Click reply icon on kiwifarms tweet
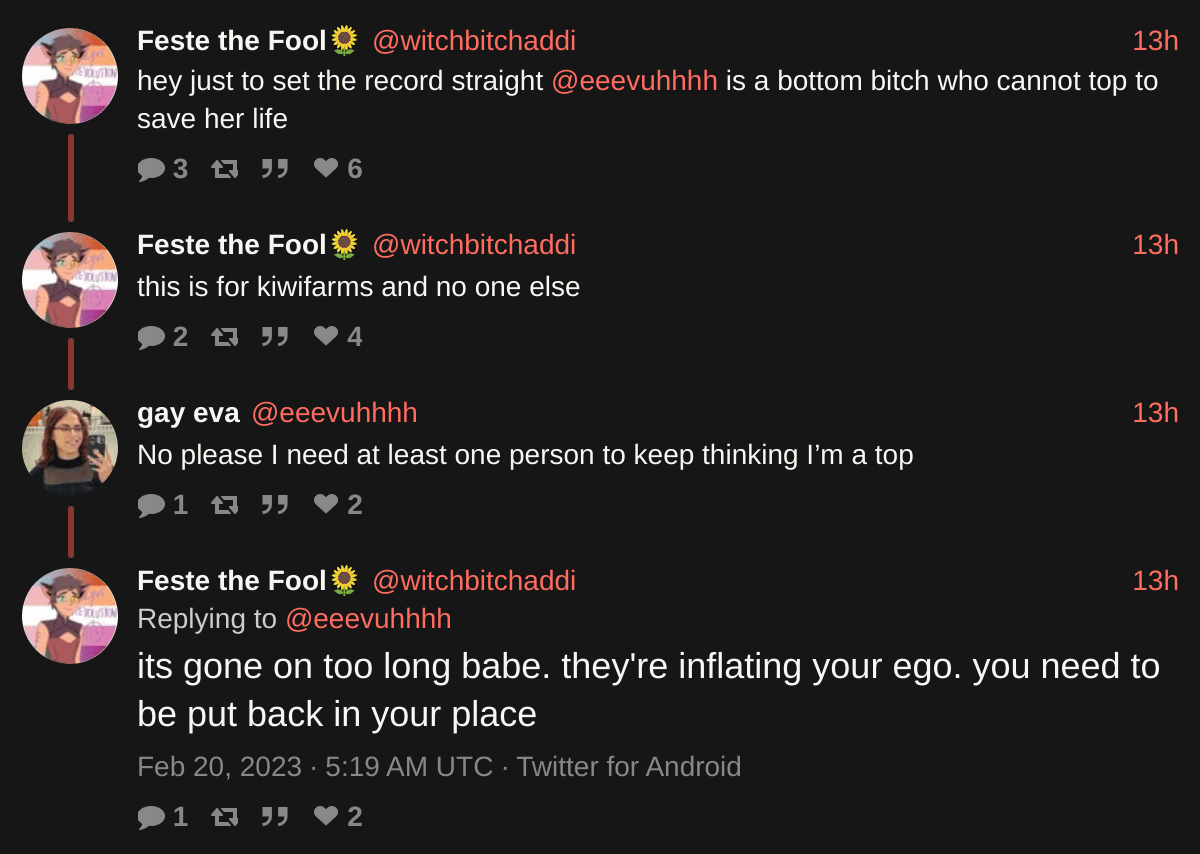The height and width of the screenshot is (854, 1200). 151,337
